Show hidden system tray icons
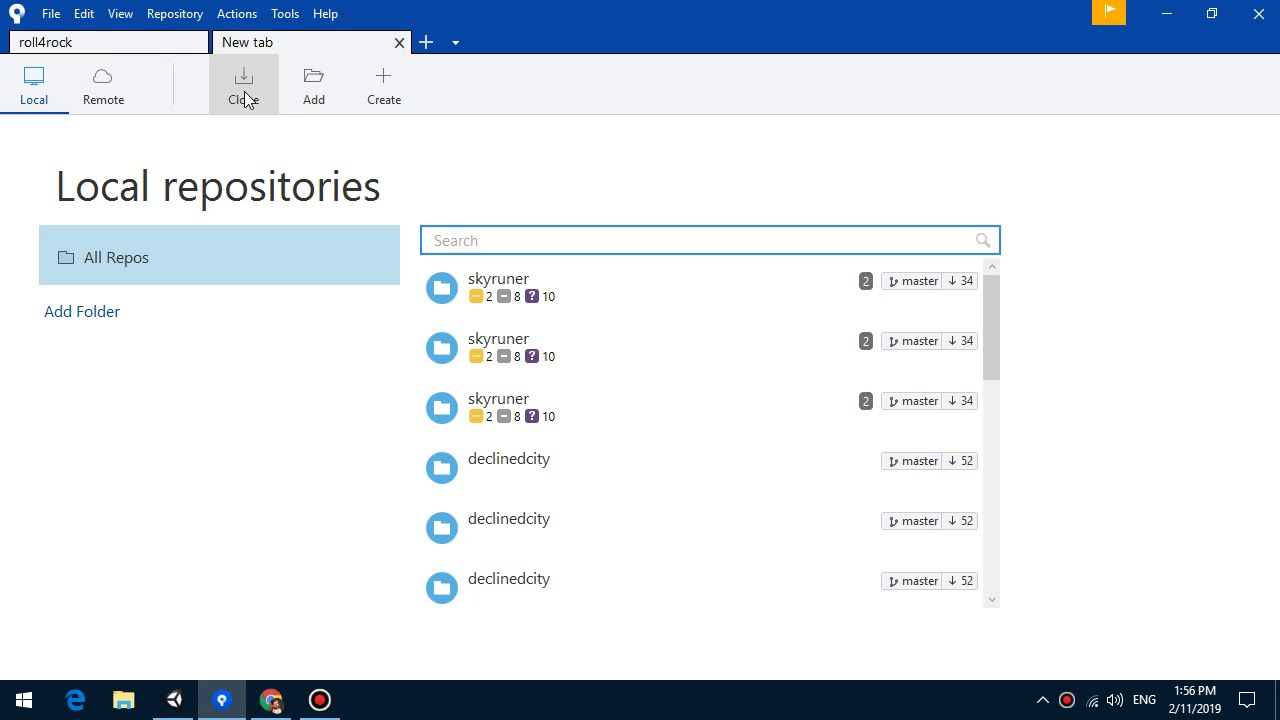Image resolution: width=1280 pixels, height=720 pixels. (x=1042, y=700)
